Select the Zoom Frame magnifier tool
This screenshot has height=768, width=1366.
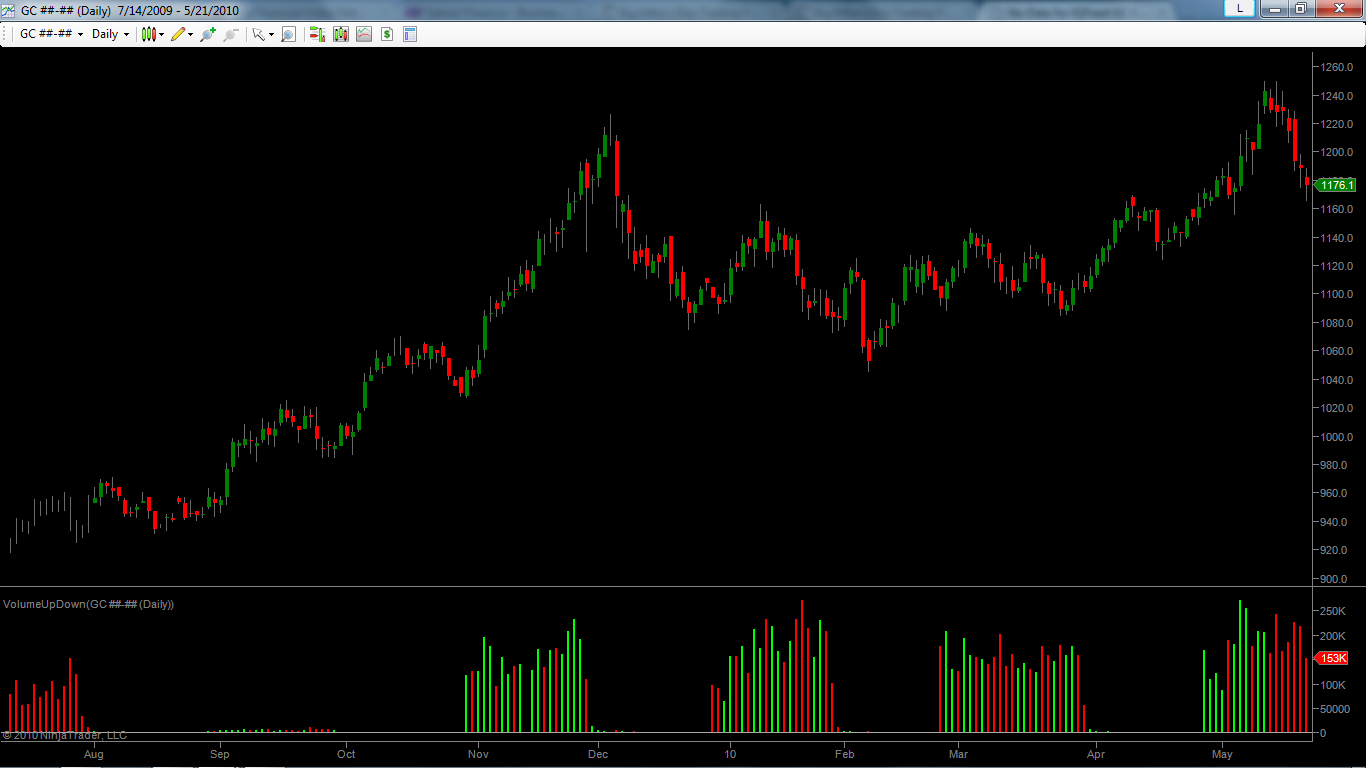288,34
